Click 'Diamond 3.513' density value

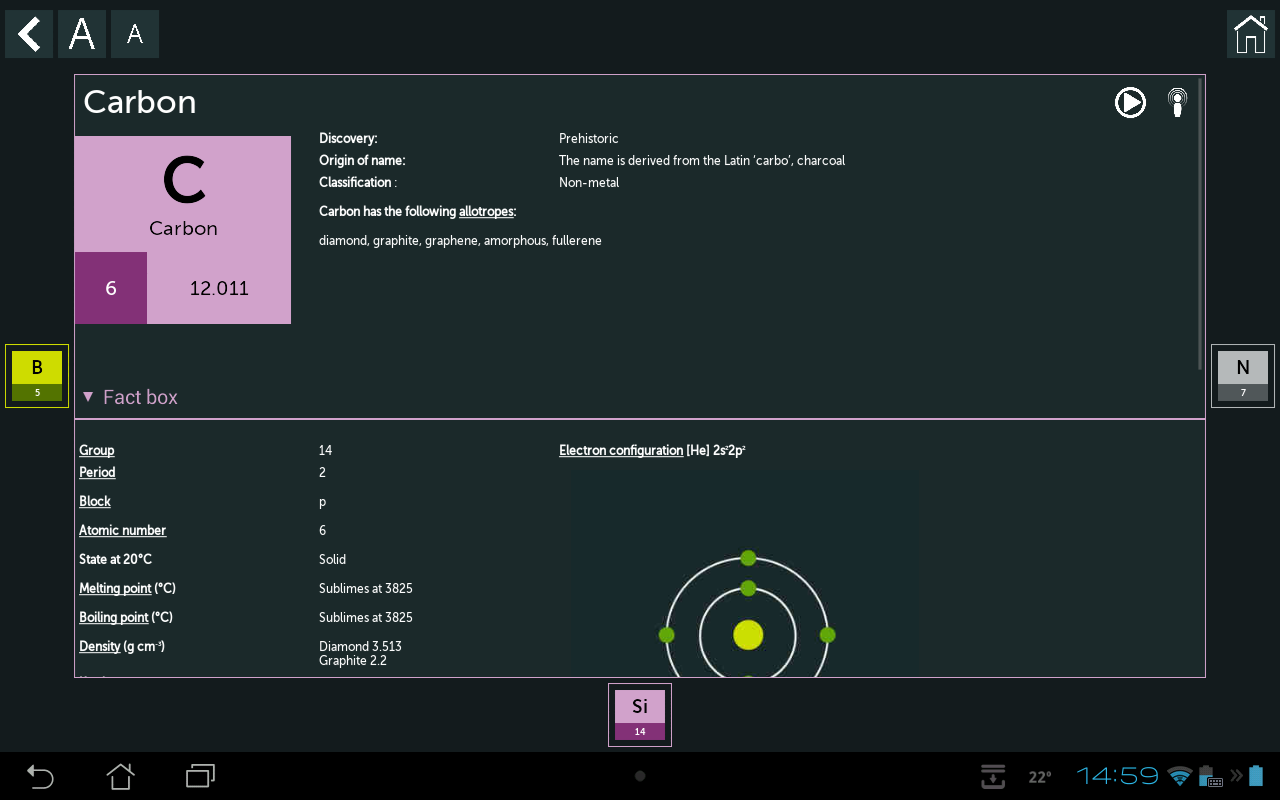(360, 646)
